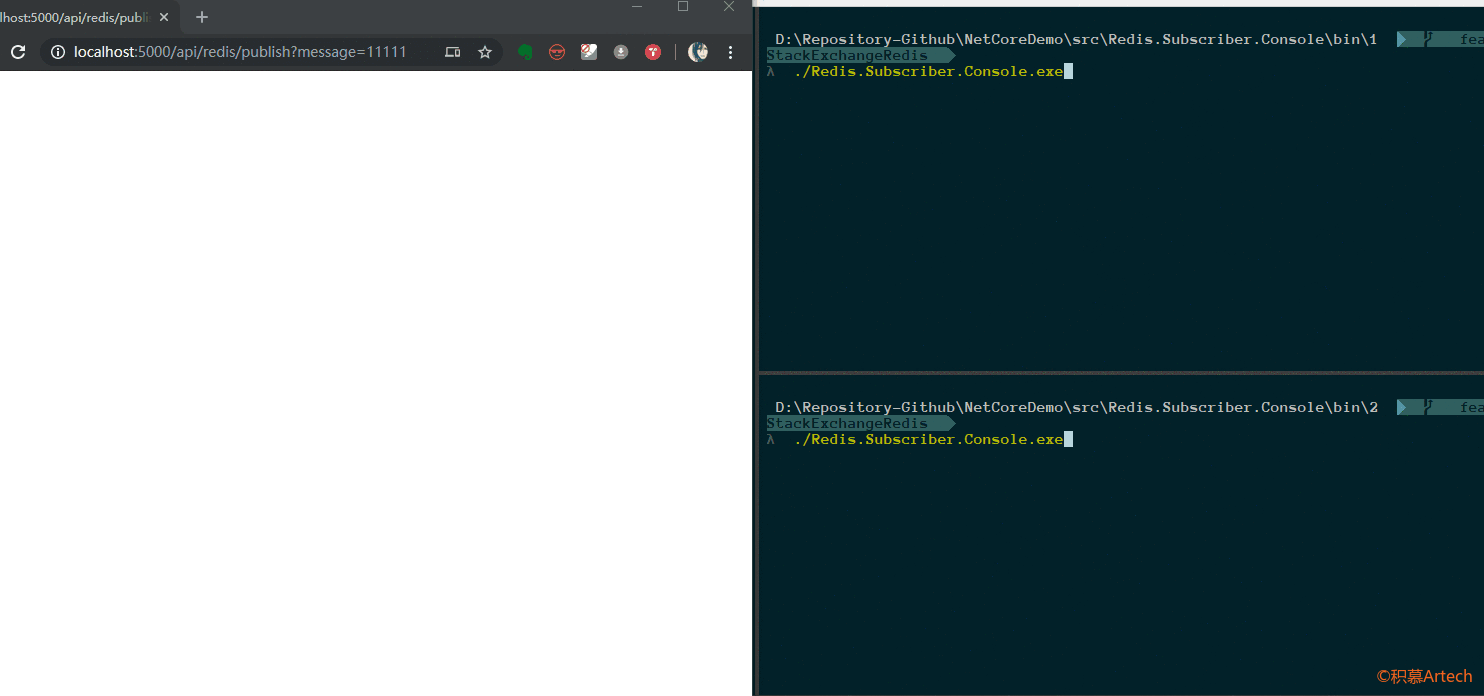This screenshot has width=1484, height=696.
Task: Click the command line in top terminal
Action: pyautogui.click(x=928, y=72)
